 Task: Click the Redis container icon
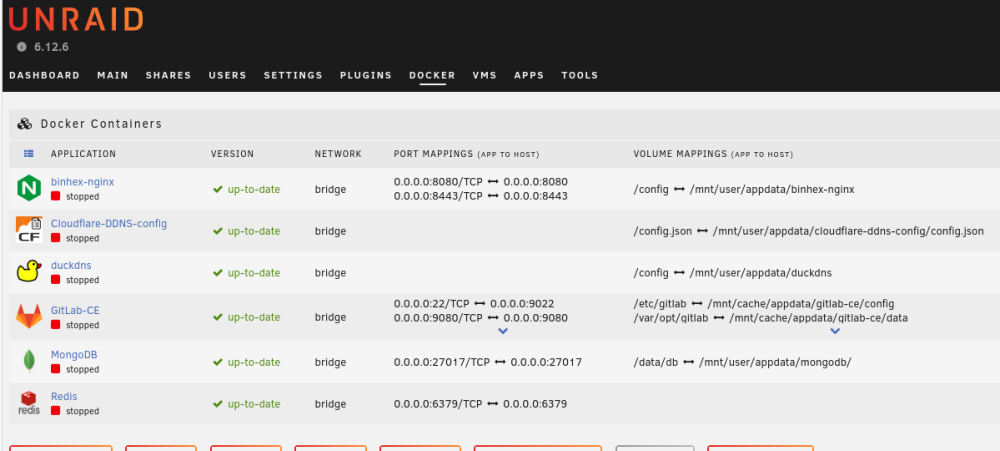click(29, 403)
